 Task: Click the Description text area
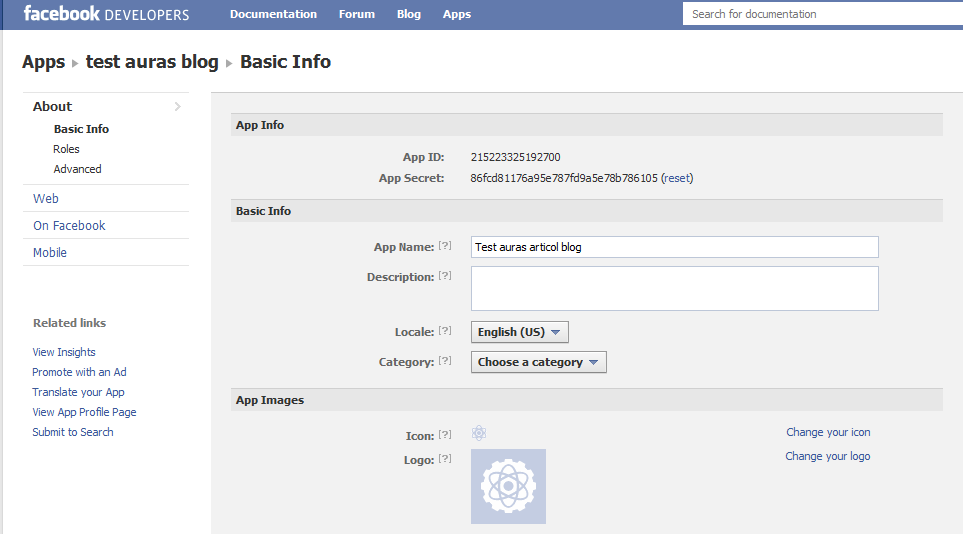674,288
